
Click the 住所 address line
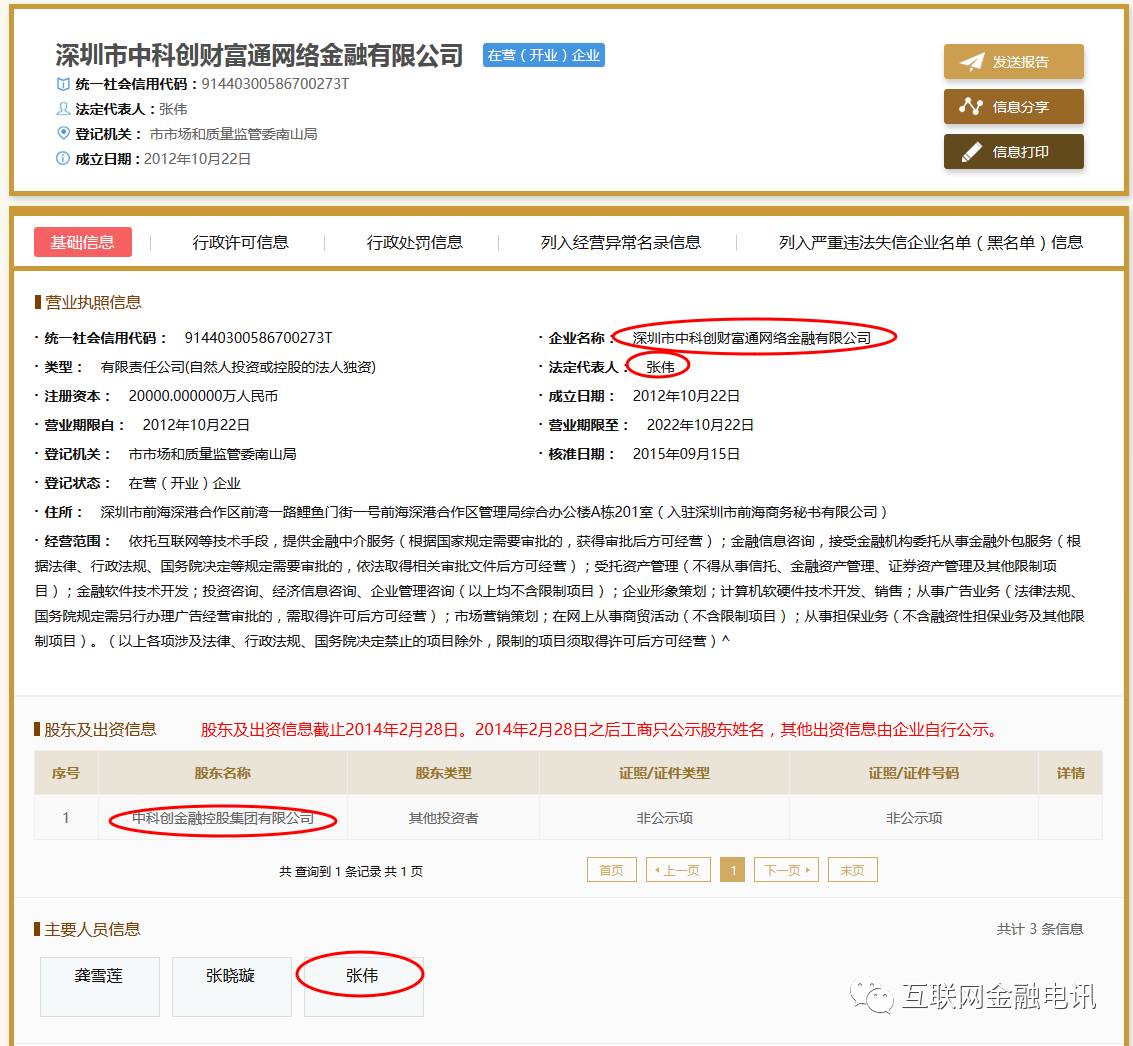(462, 512)
